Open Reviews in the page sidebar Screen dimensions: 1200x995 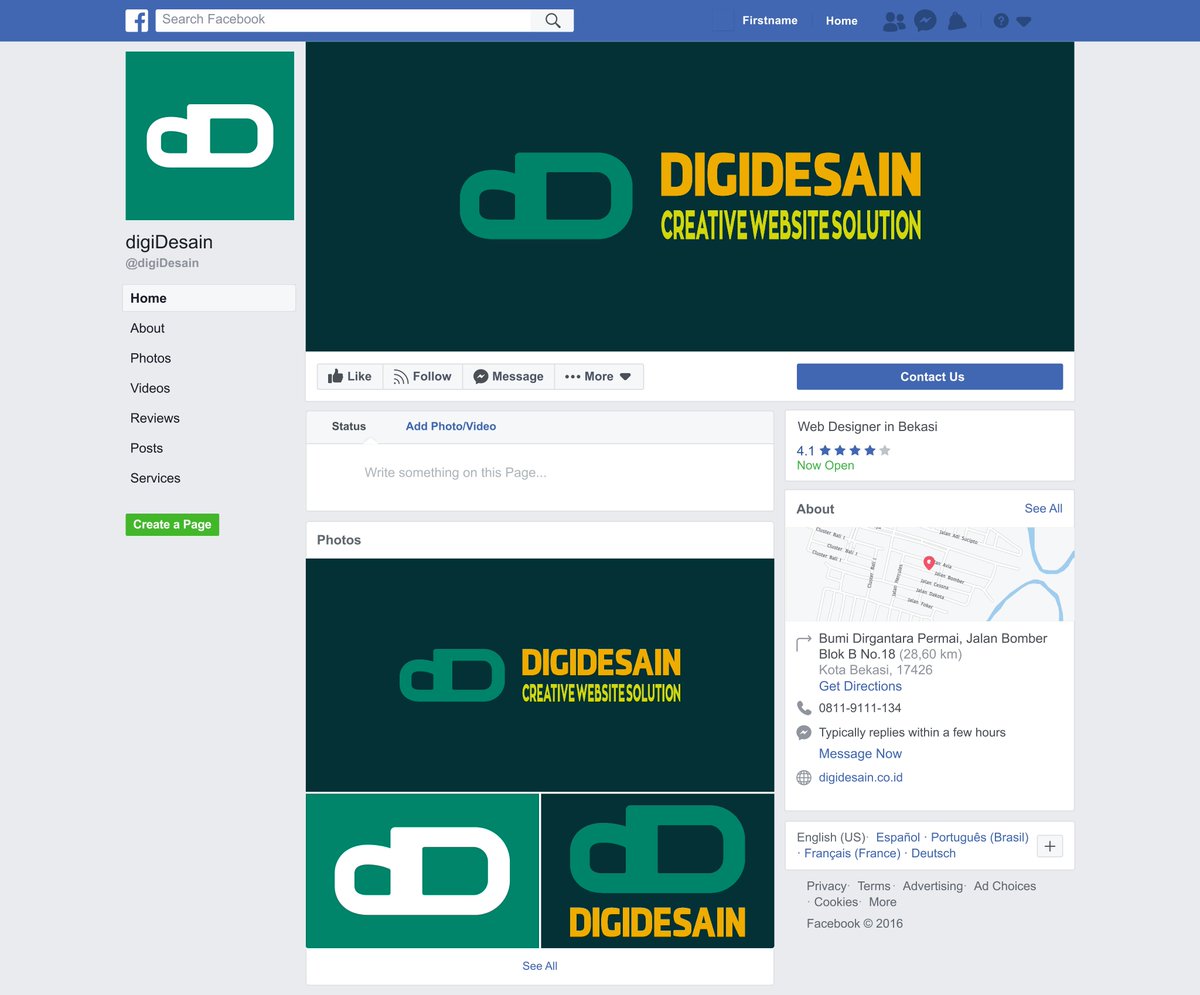pos(155,418)
